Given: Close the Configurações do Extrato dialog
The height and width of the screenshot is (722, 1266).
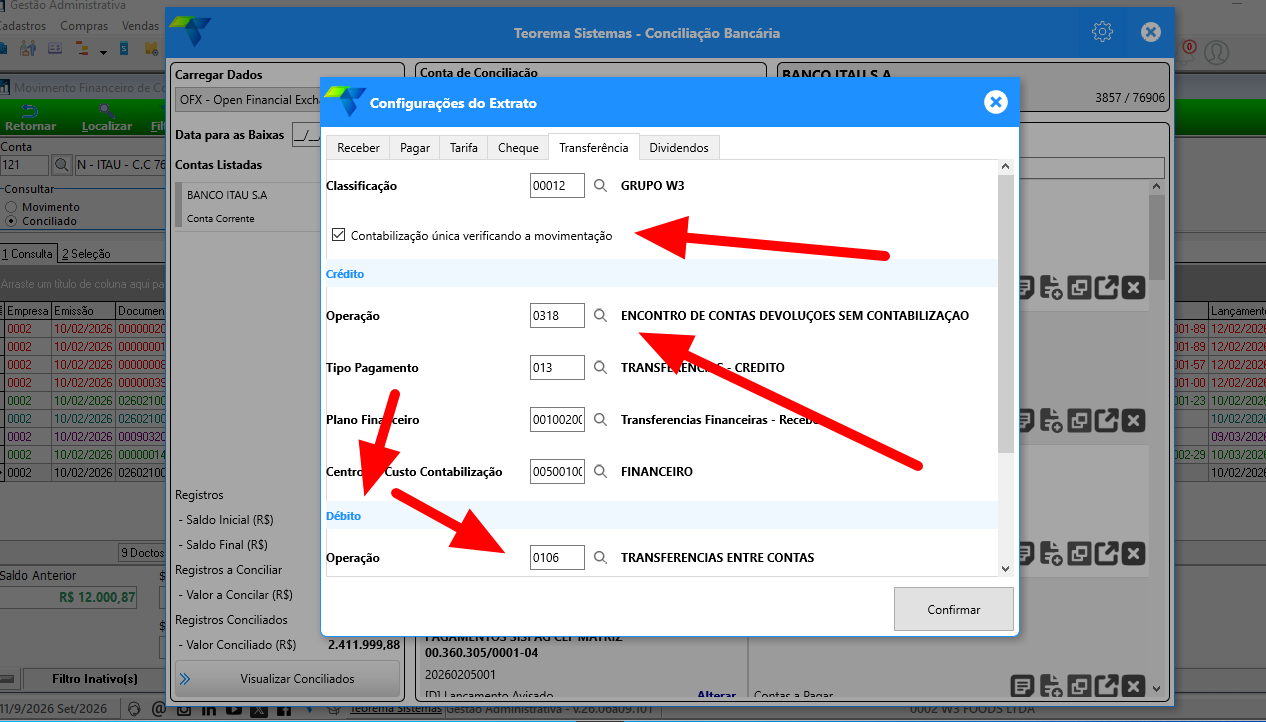Looking at the screenshot, I should pos(994,102).
